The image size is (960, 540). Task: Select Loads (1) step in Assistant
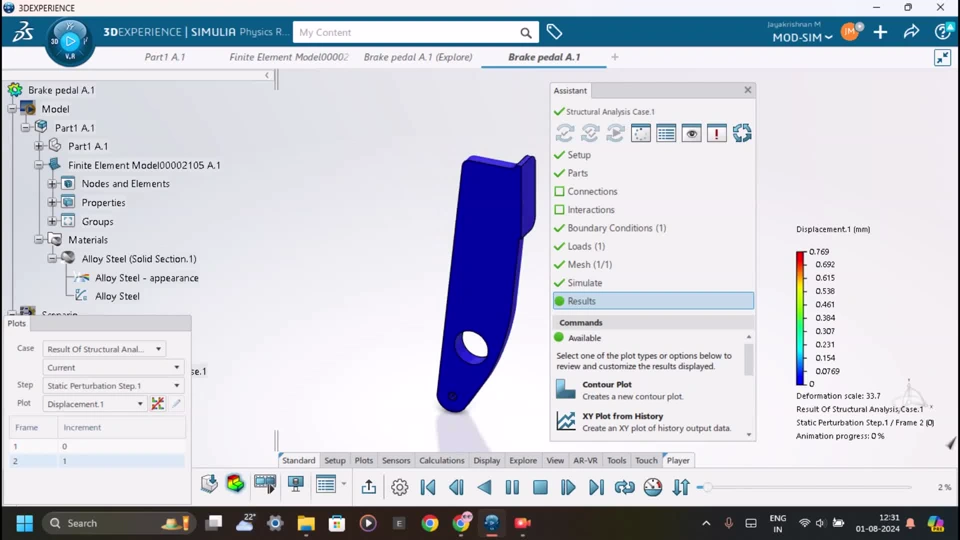(586, 246)
